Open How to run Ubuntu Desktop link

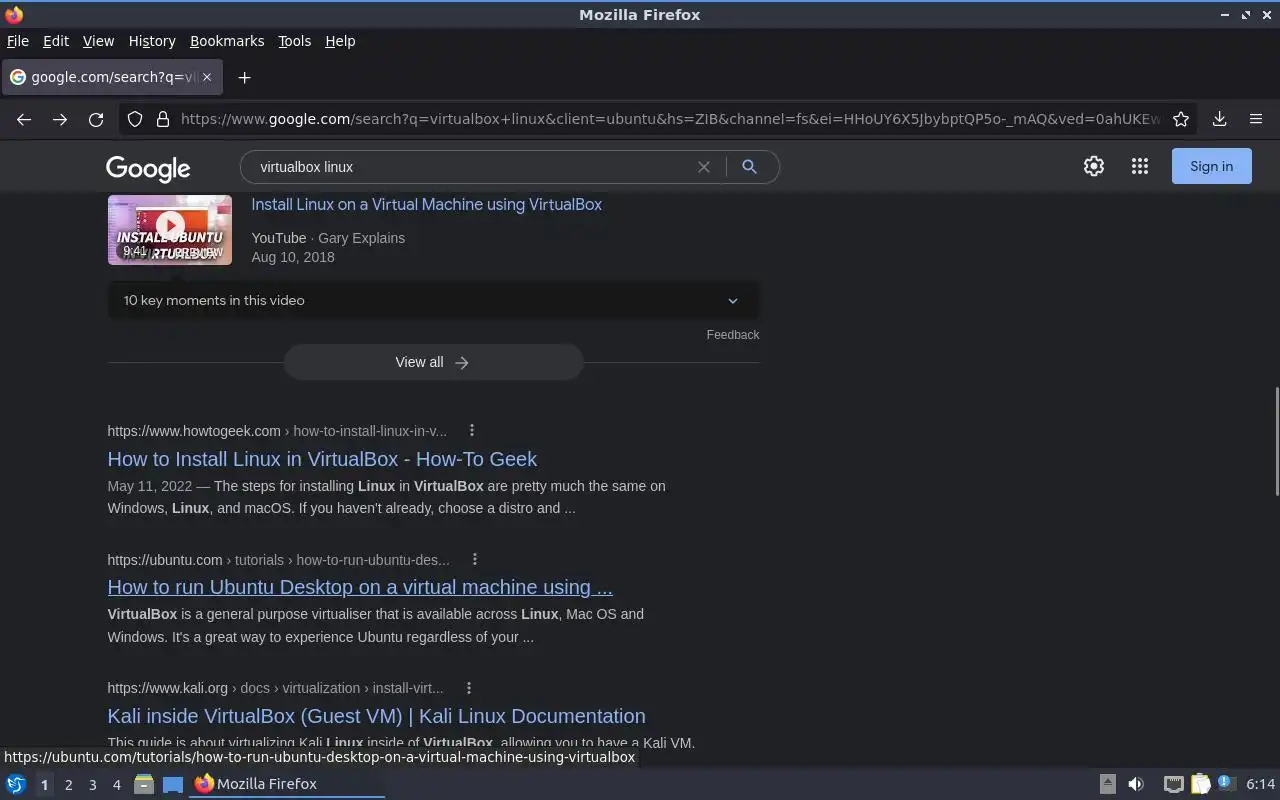360,587
